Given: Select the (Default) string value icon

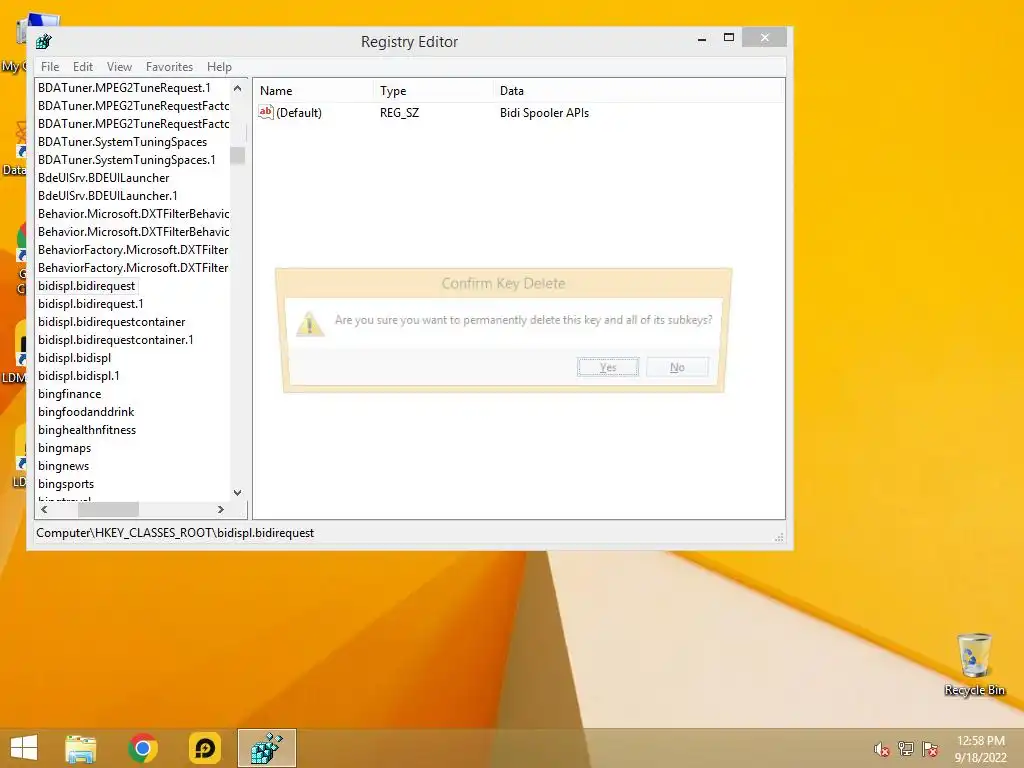Looking at the screenshot, I should click(265, 112).
